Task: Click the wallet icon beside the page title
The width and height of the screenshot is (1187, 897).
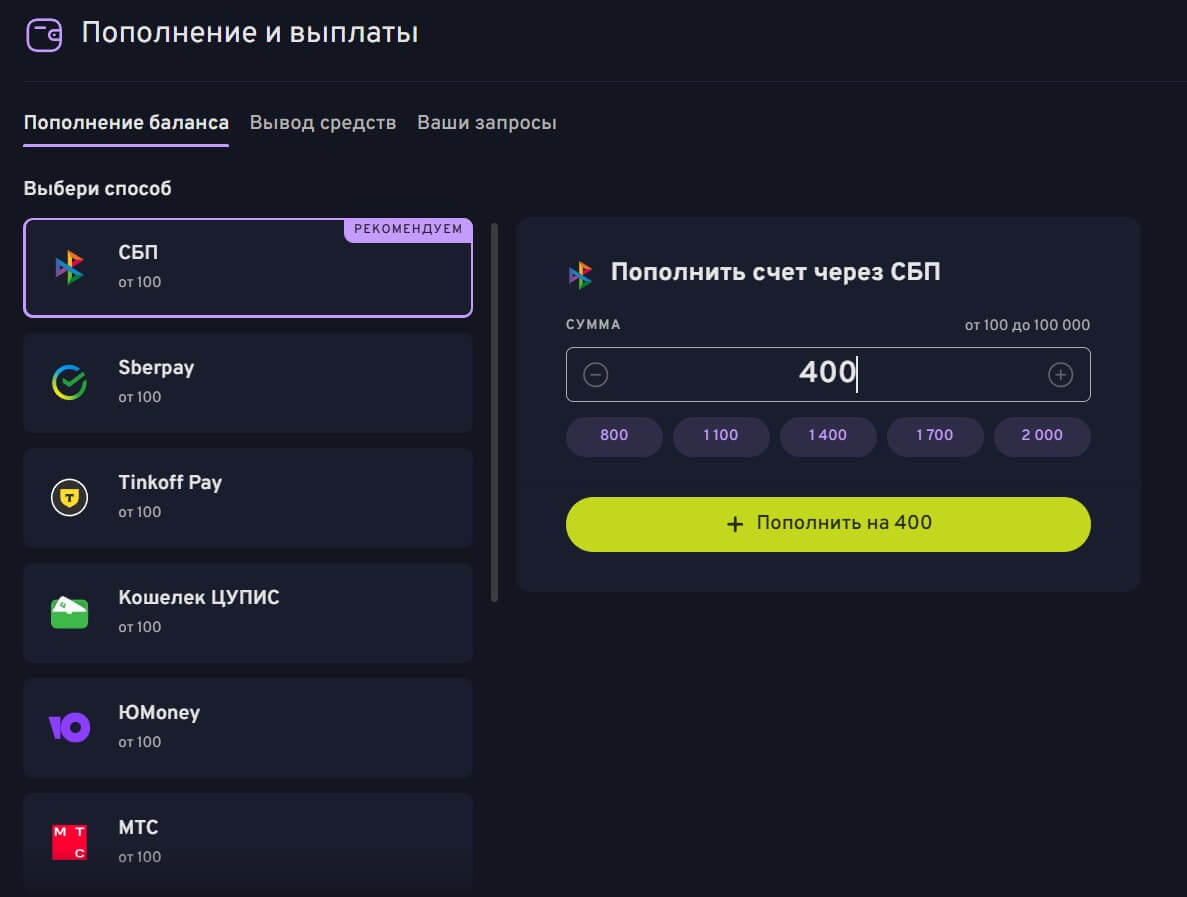Action: tap(44, 34)
